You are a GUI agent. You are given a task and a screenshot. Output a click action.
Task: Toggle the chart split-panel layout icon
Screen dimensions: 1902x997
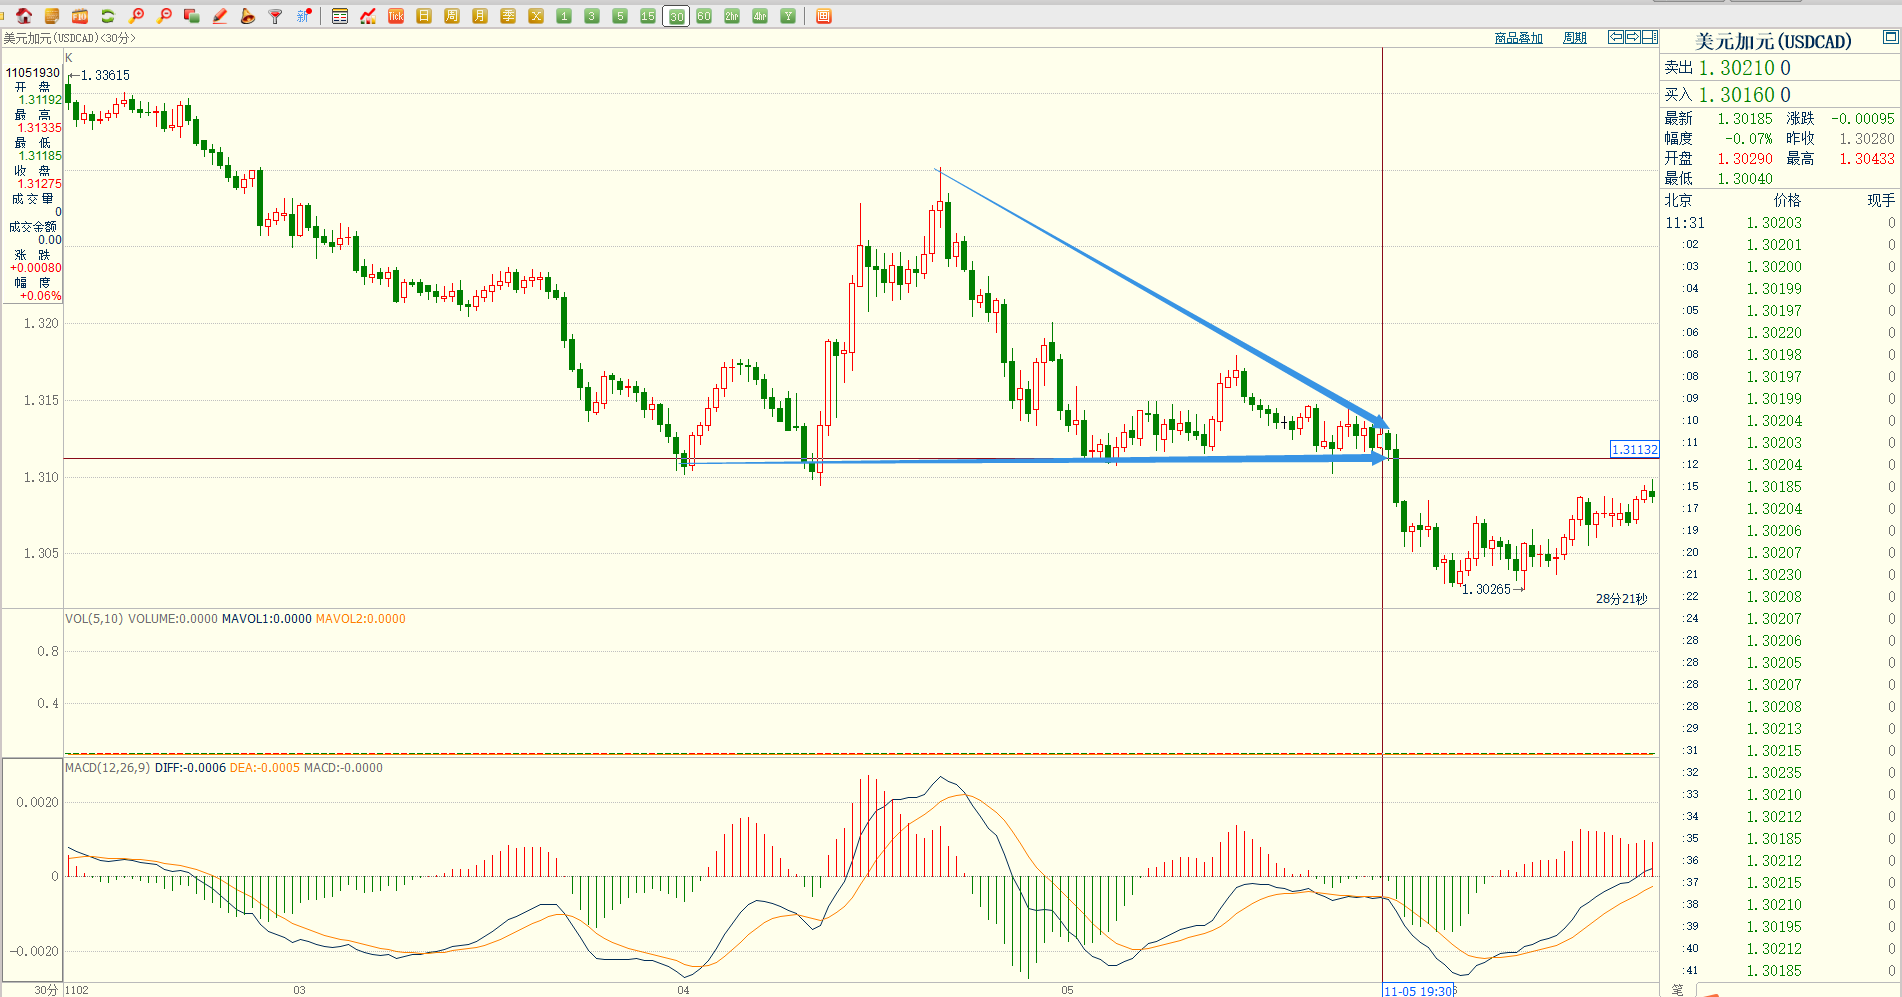1649,37
